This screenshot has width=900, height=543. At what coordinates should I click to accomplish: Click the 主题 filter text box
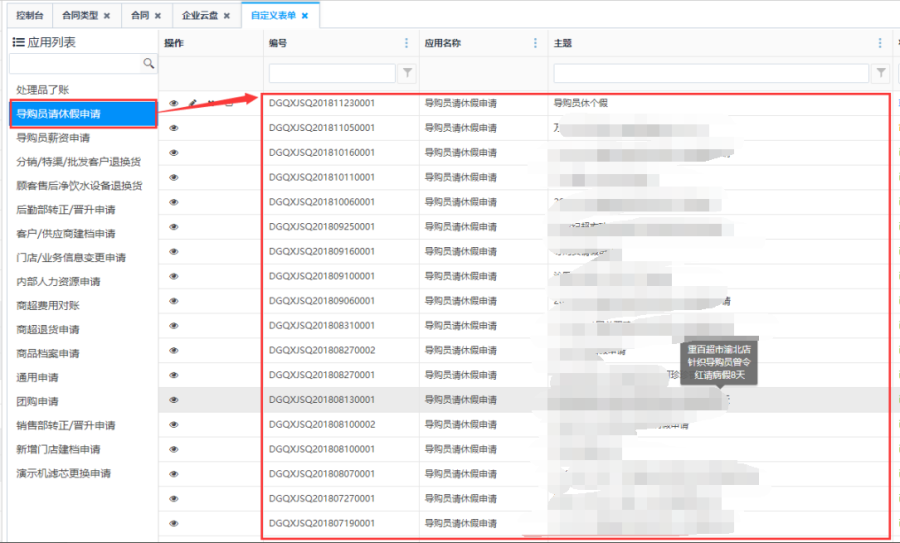click(x=712, y=73)
